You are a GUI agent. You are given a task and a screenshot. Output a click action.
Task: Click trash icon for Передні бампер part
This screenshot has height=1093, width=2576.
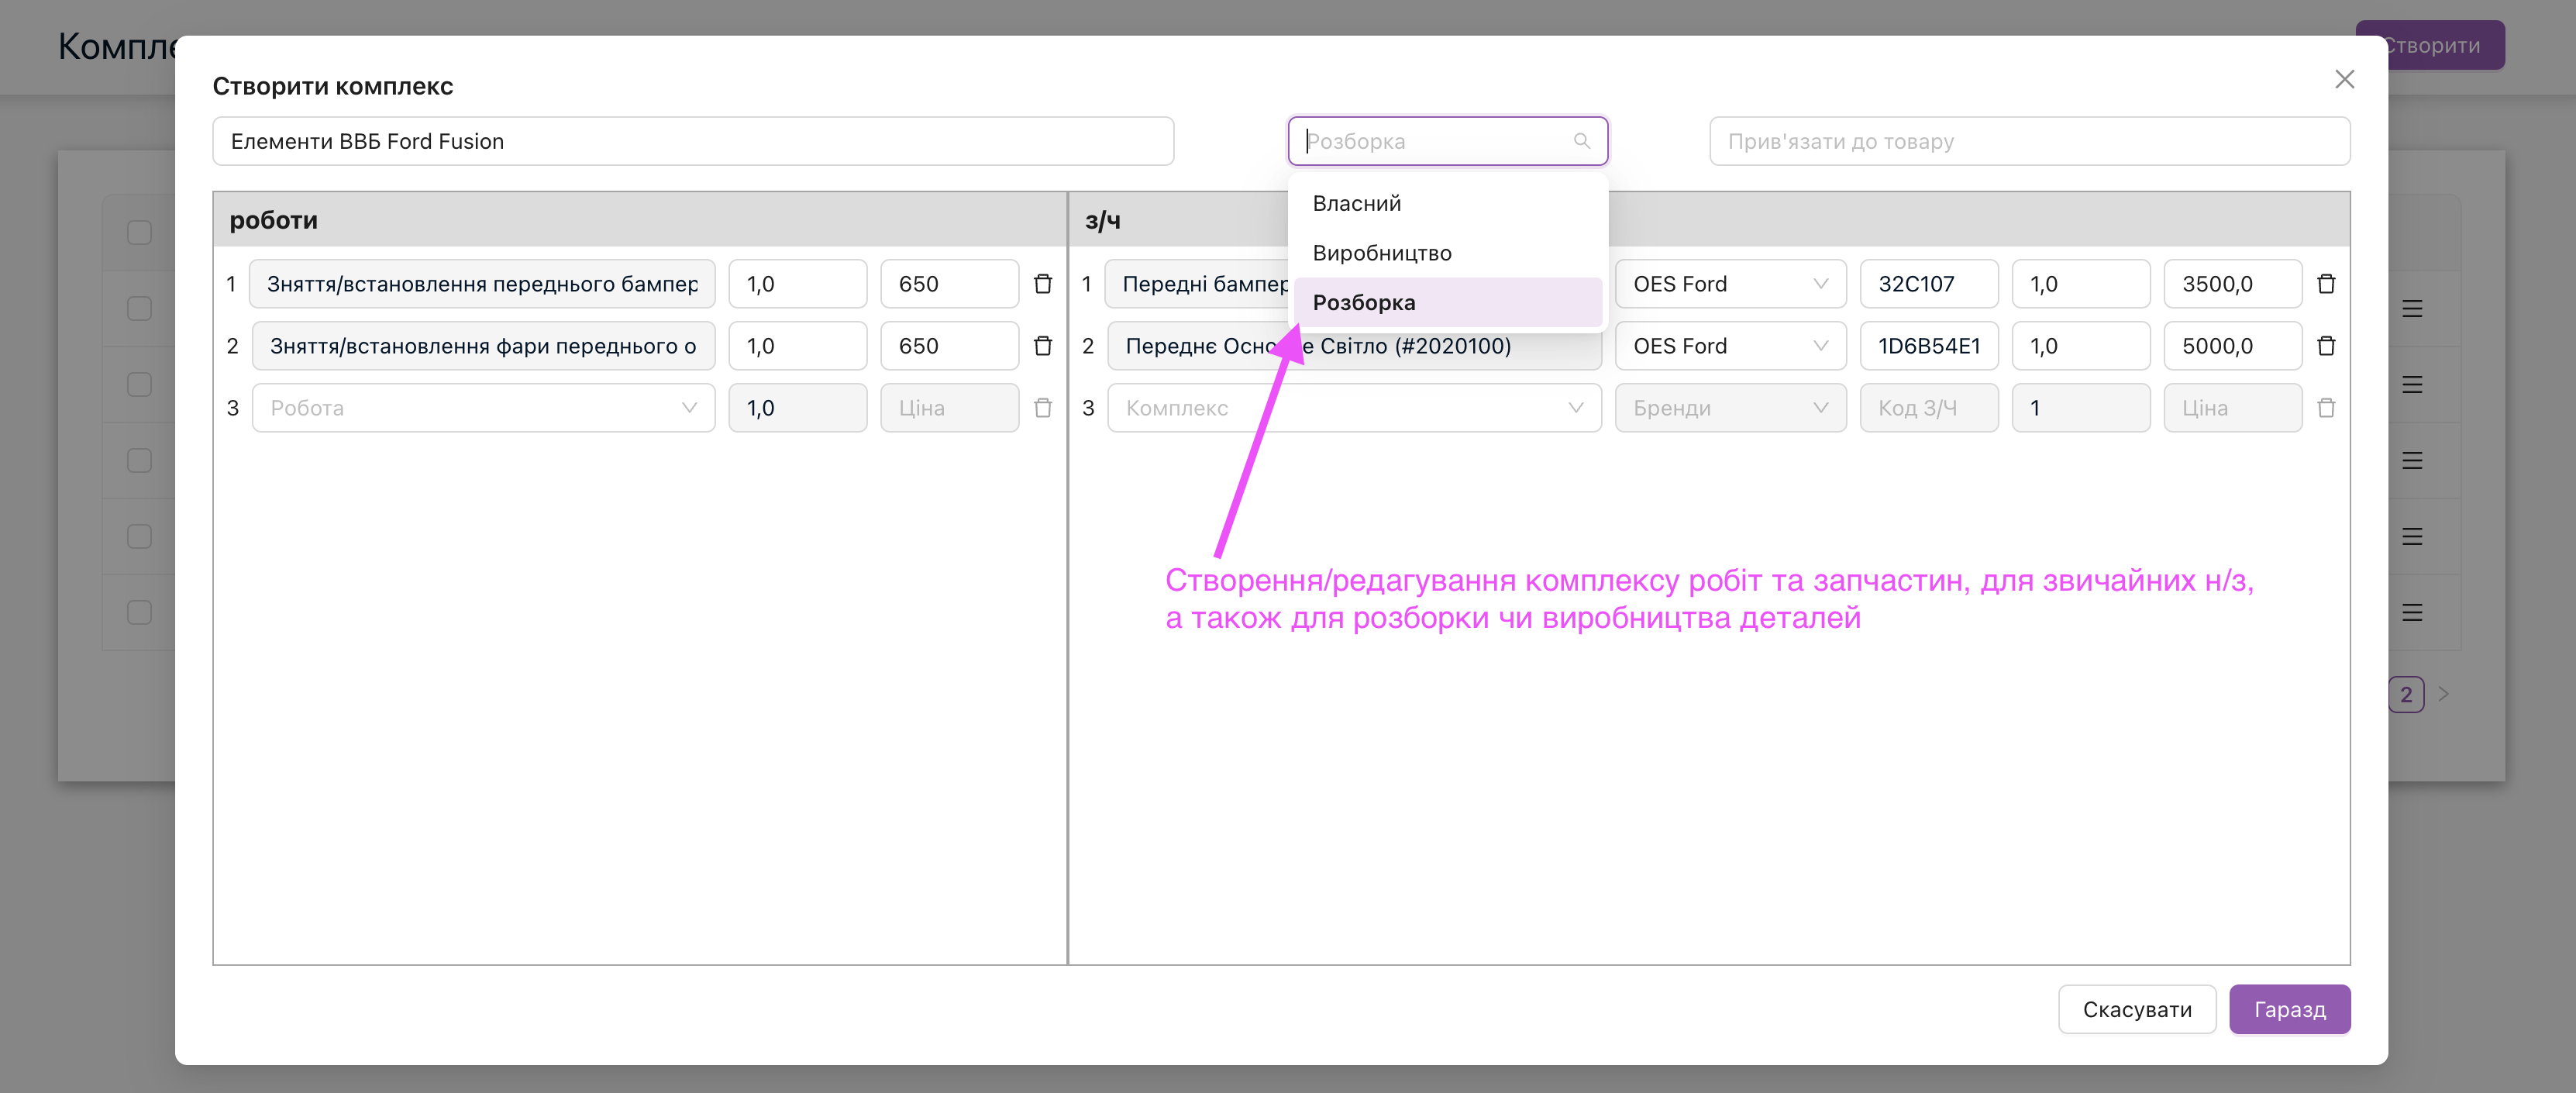(x=2326, y=284)
